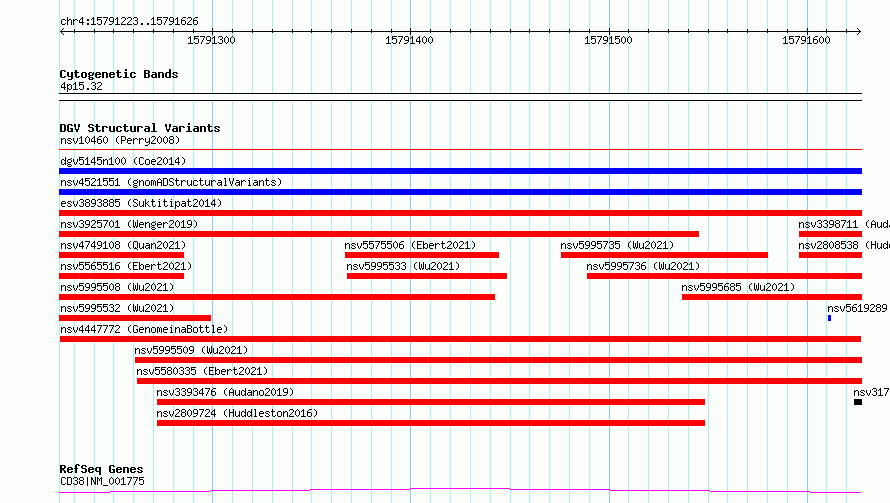This screenshot has height=503, width=890.
Task: Click the red bar under nsv5995735
Action: 664,255
